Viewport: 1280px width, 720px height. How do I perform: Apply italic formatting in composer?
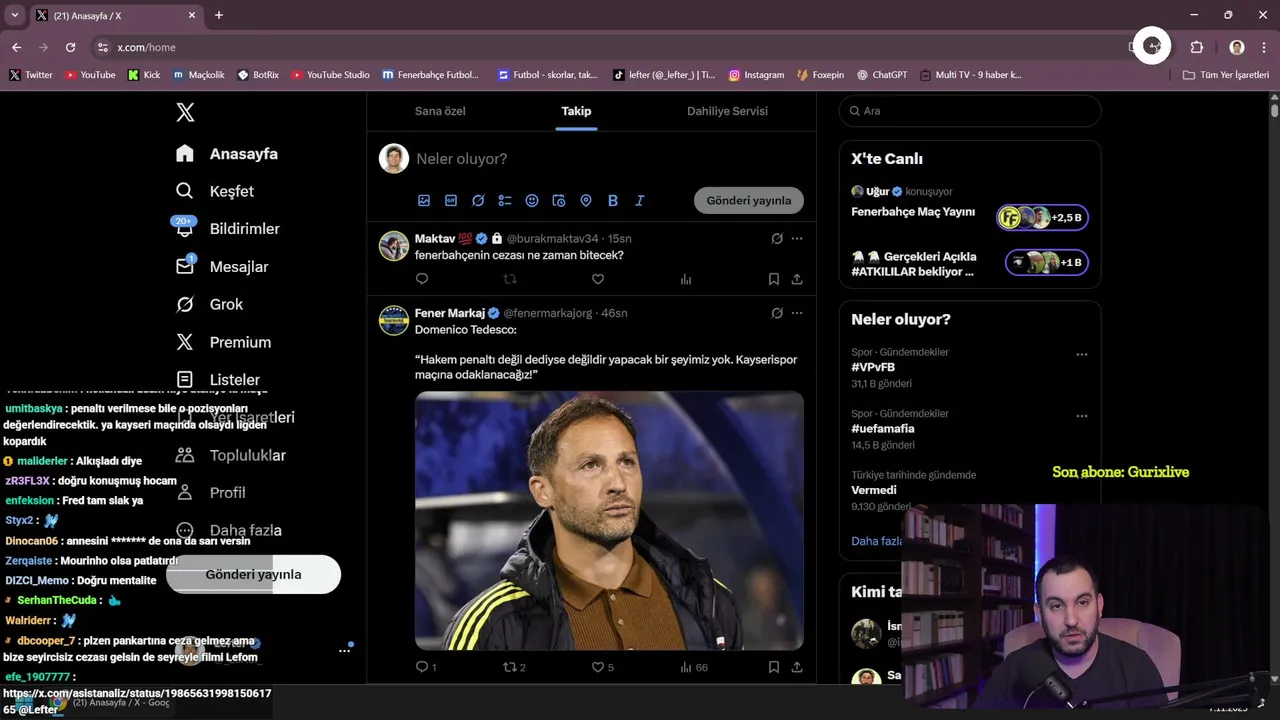pyautogui.click(x=640, y=200)
